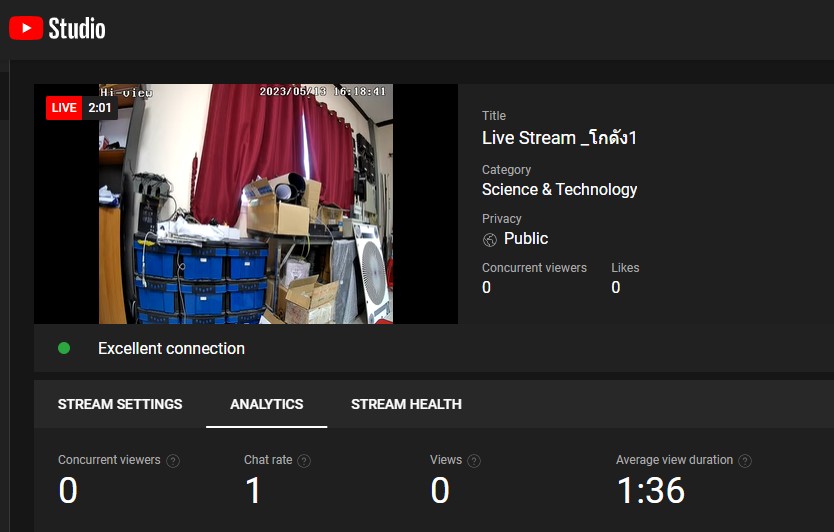
Task: Open the Stream Health tab
Action: tap(406, 404)
